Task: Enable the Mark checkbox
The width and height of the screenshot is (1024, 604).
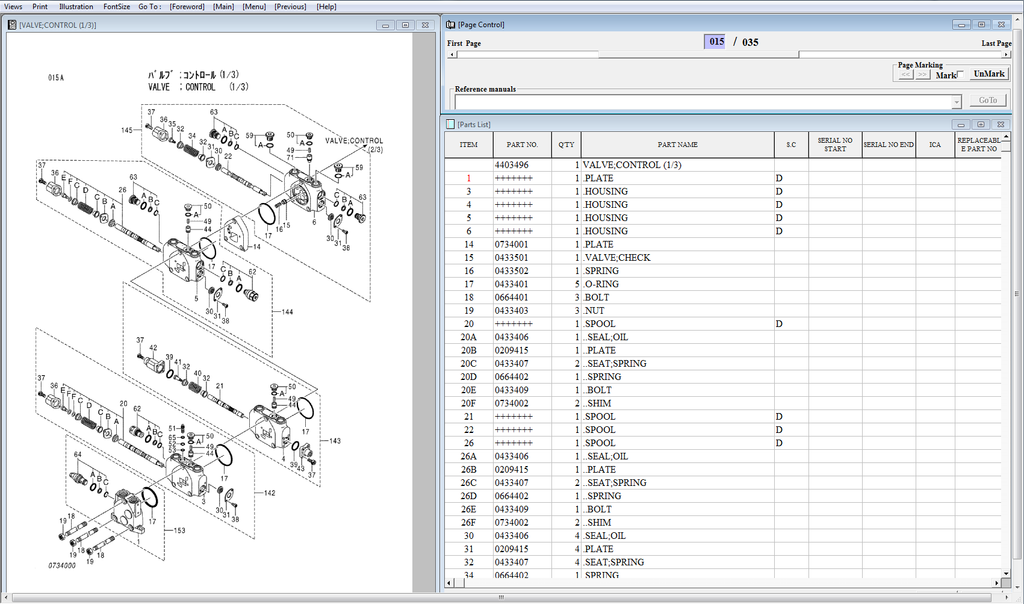Action: (x=962, y=75)
